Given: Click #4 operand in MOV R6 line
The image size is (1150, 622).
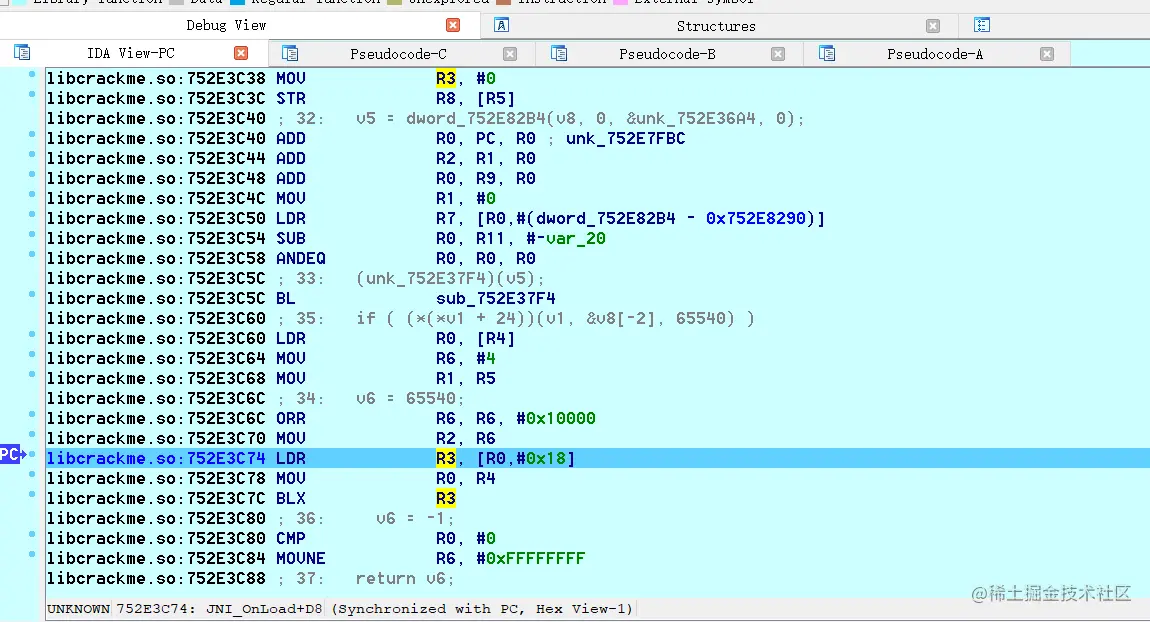Looking at the screenshot, I should tap(486, 359).
